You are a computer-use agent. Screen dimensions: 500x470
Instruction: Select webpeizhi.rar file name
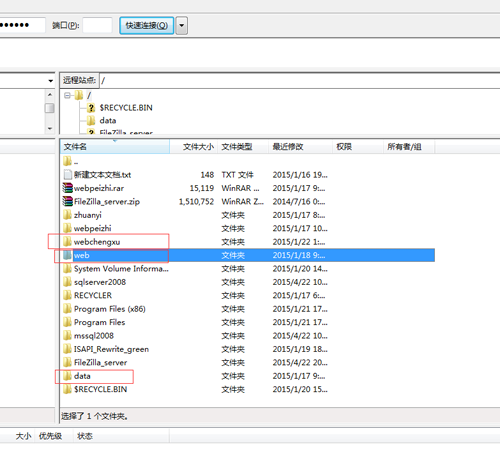pos(99,188)
